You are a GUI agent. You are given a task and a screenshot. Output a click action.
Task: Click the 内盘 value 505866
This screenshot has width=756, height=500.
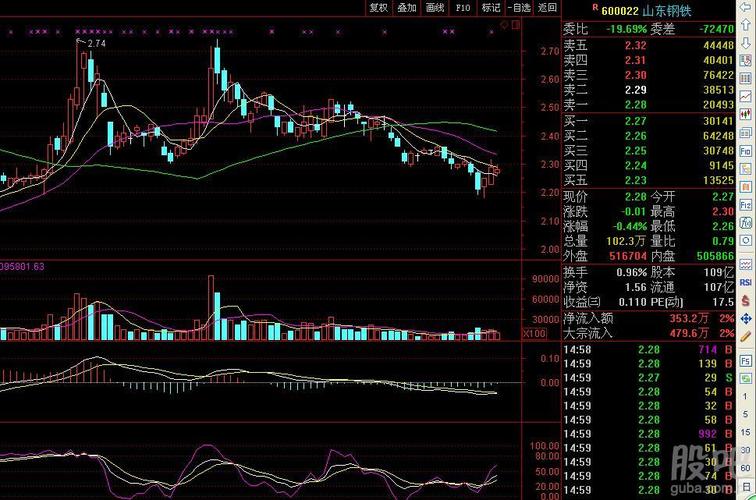715,256
